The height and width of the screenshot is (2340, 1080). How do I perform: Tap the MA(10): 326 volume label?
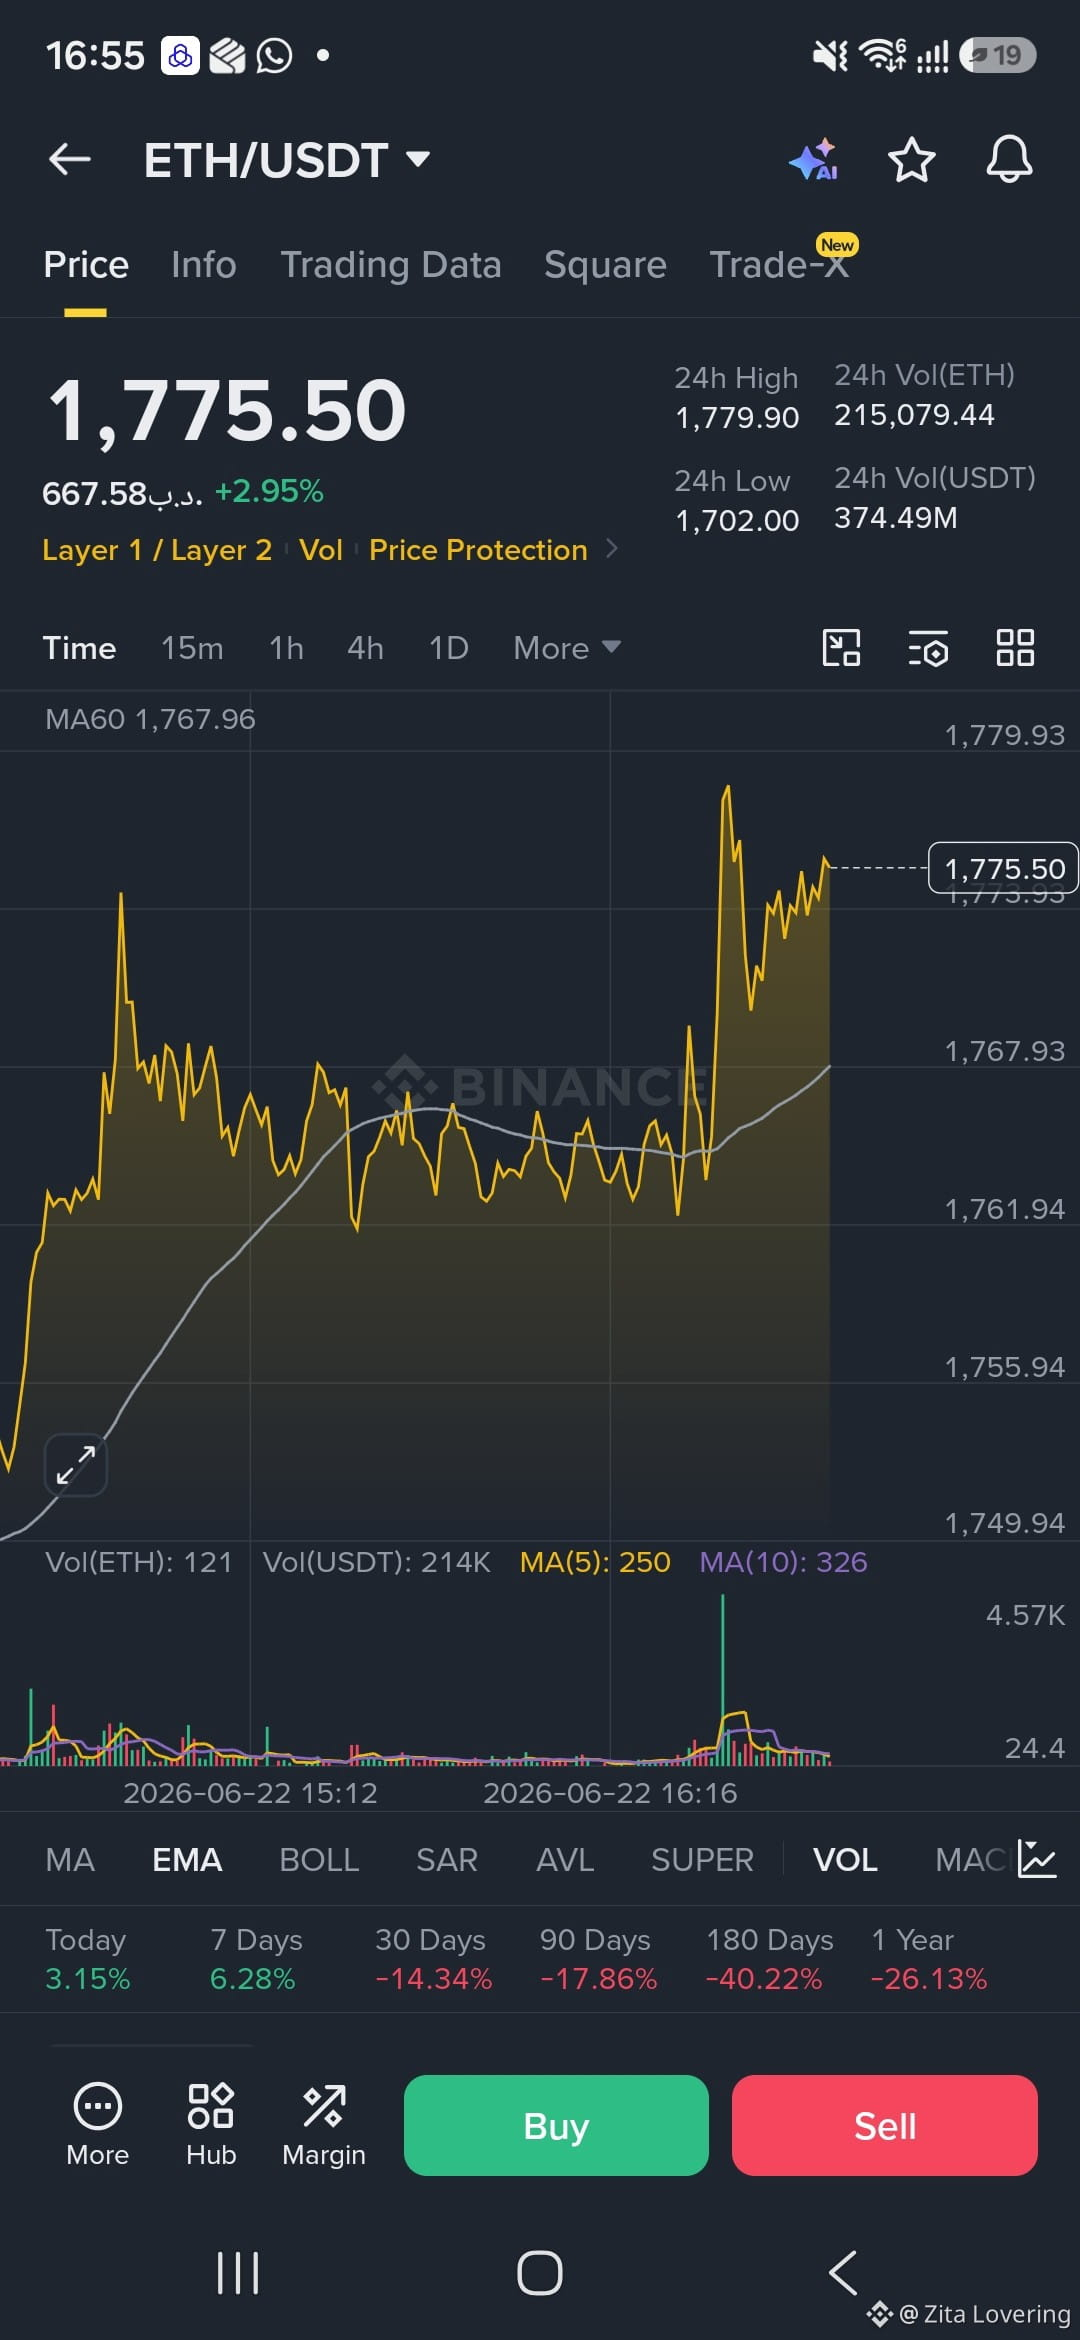783,1562
